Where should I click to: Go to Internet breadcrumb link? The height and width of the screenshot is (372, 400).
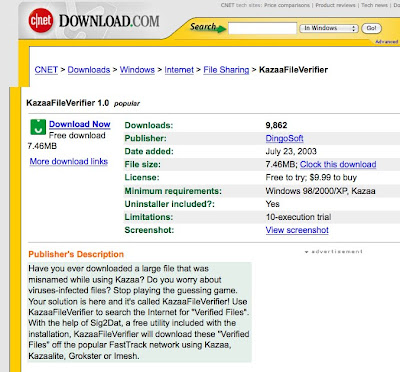coord(179,70)
